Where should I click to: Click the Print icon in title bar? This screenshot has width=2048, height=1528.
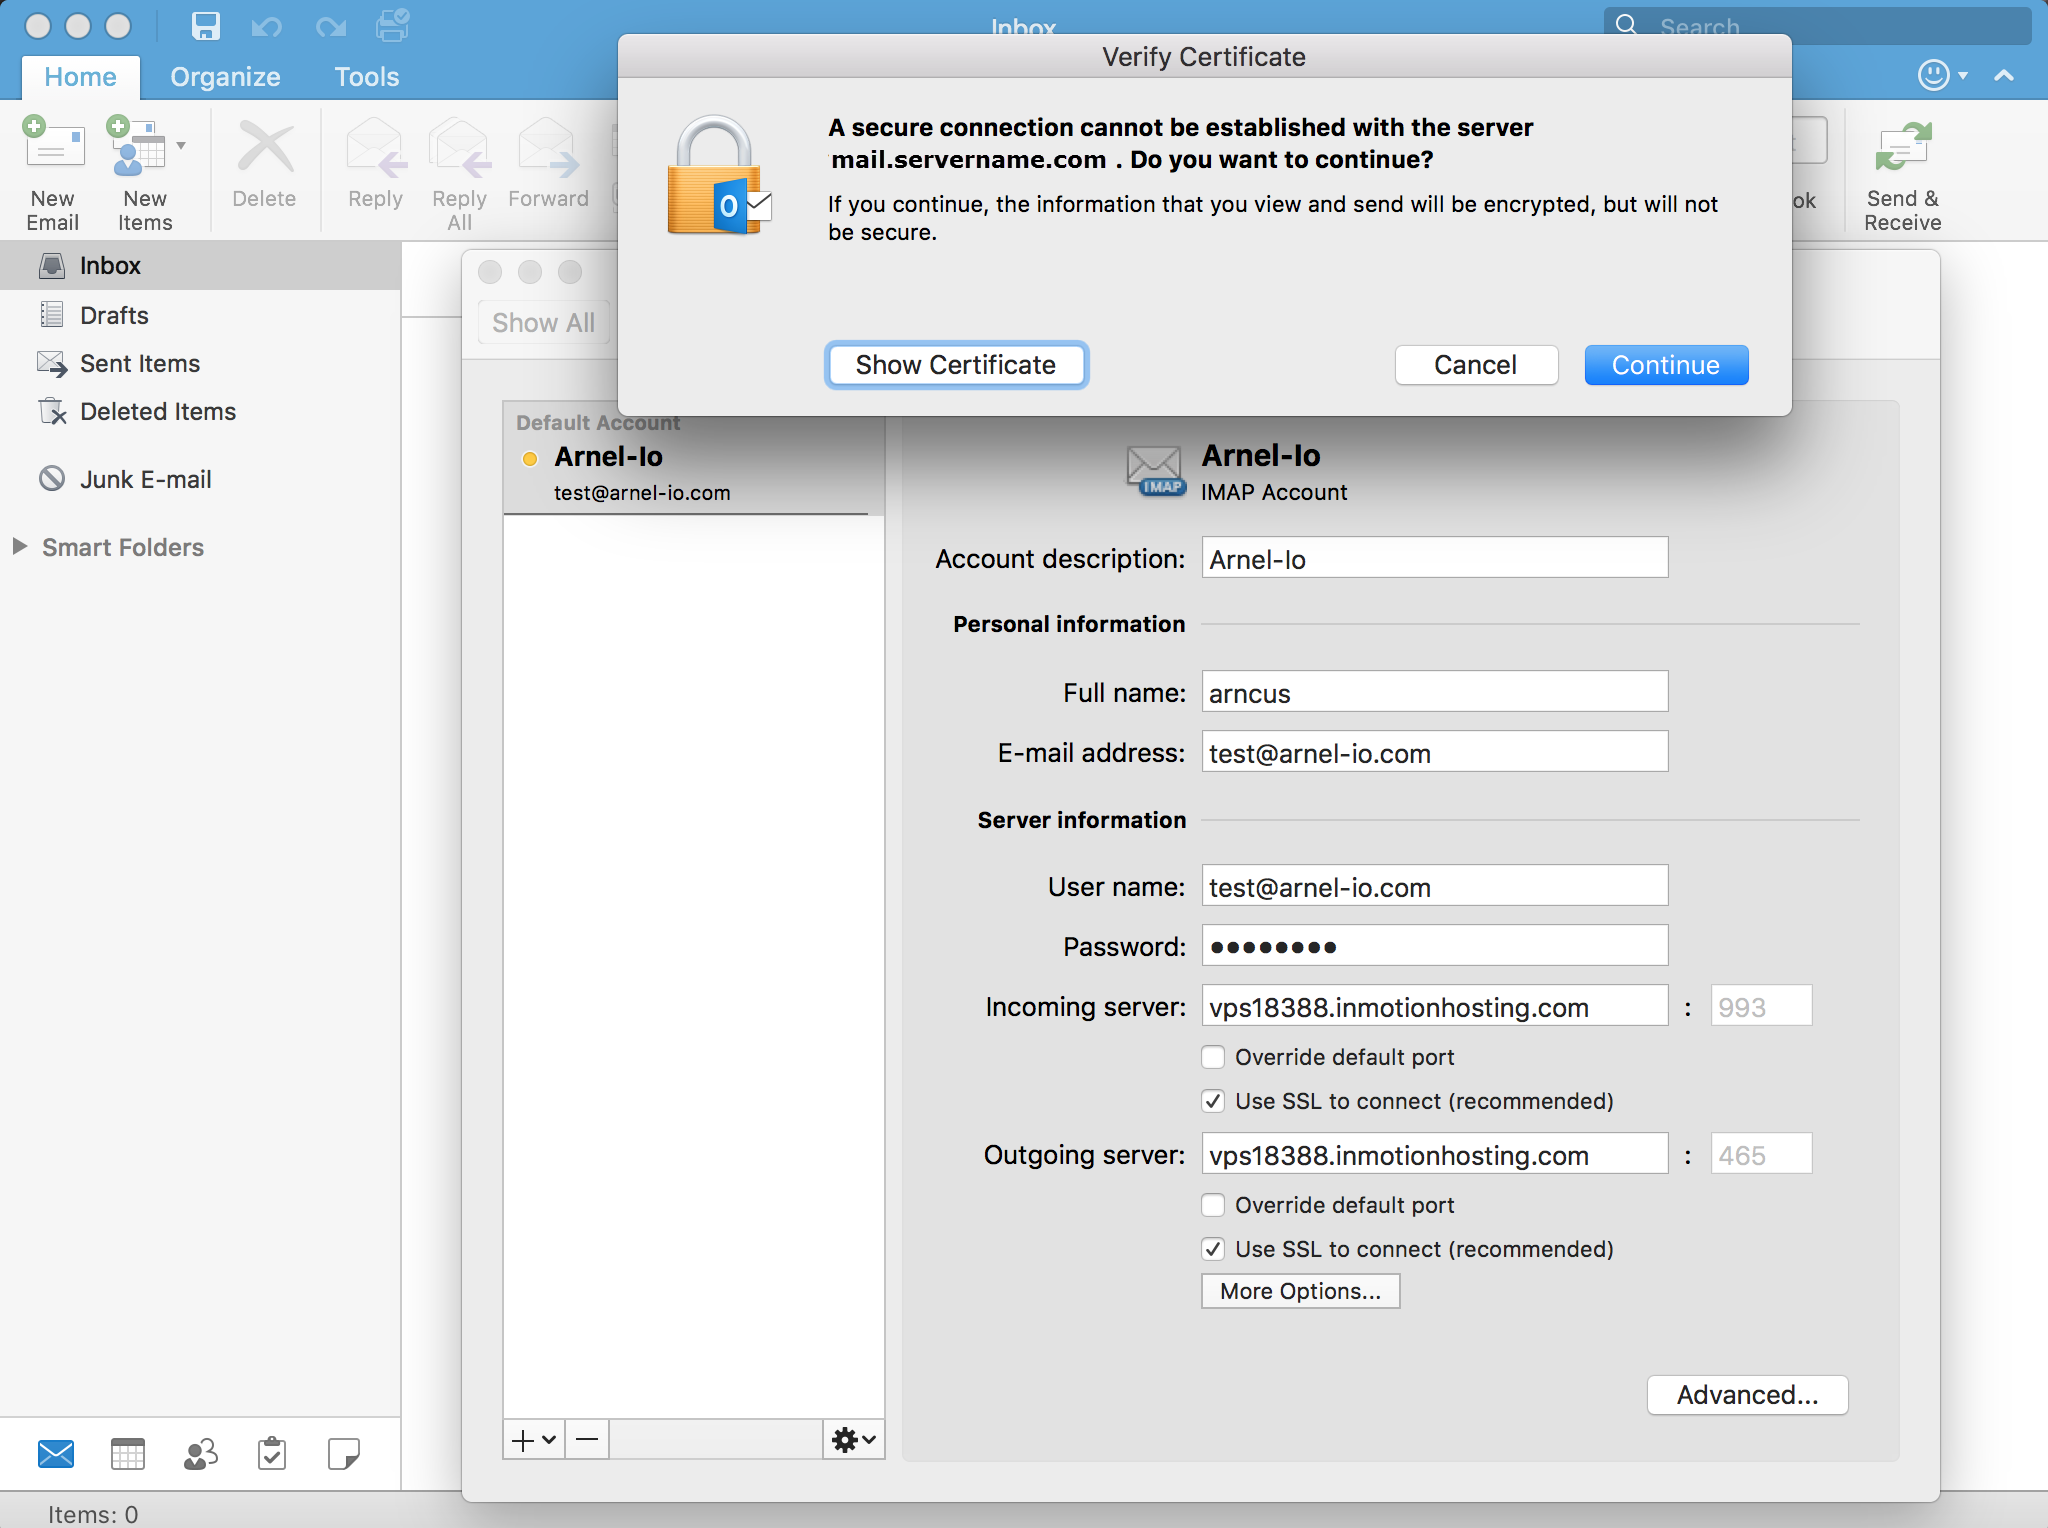[x=392, y=26]
